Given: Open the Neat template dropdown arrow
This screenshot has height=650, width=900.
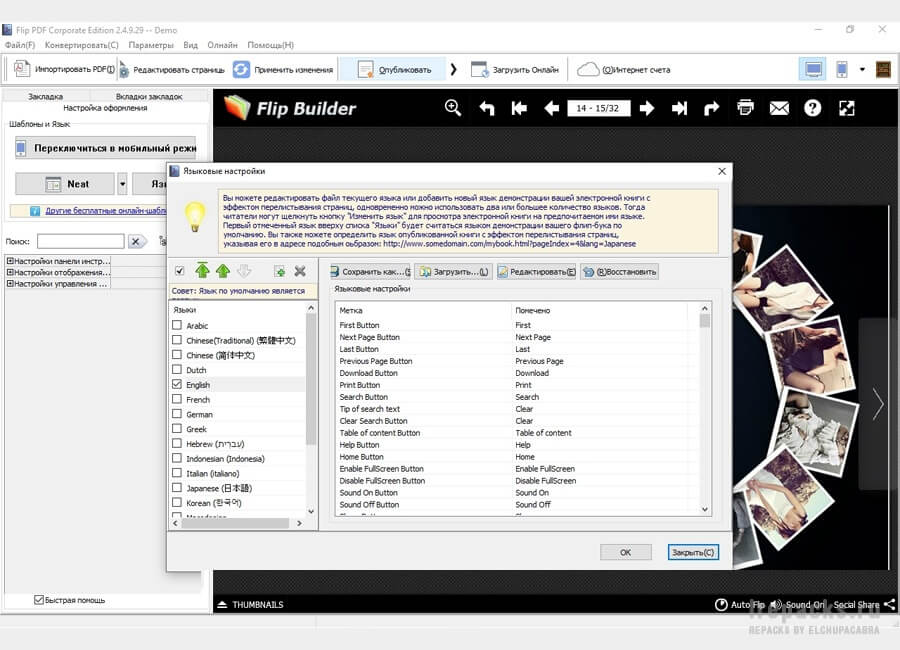Looking at the screenshot, I should [x=122, y=184].
